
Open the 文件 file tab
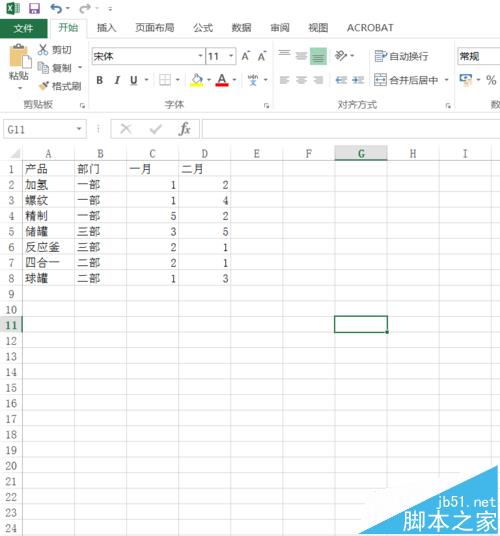point(24,28)
